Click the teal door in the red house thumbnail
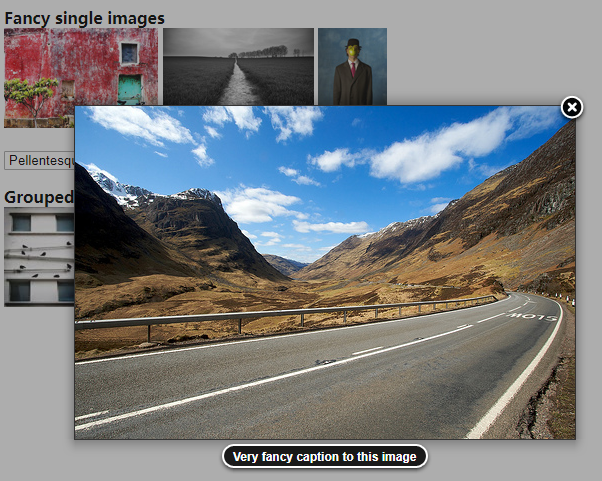This screenshot has height=481, width=602. [129, 90]
